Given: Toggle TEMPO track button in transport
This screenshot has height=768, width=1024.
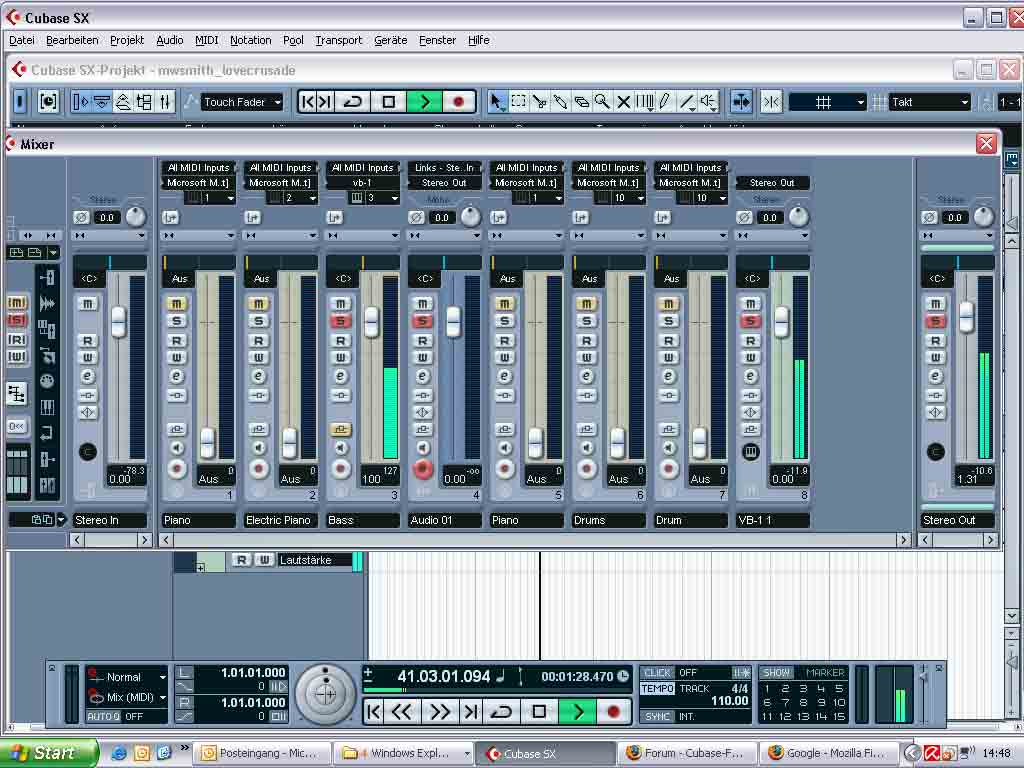Looking at the screenshot, I should (x=657, y=689).
